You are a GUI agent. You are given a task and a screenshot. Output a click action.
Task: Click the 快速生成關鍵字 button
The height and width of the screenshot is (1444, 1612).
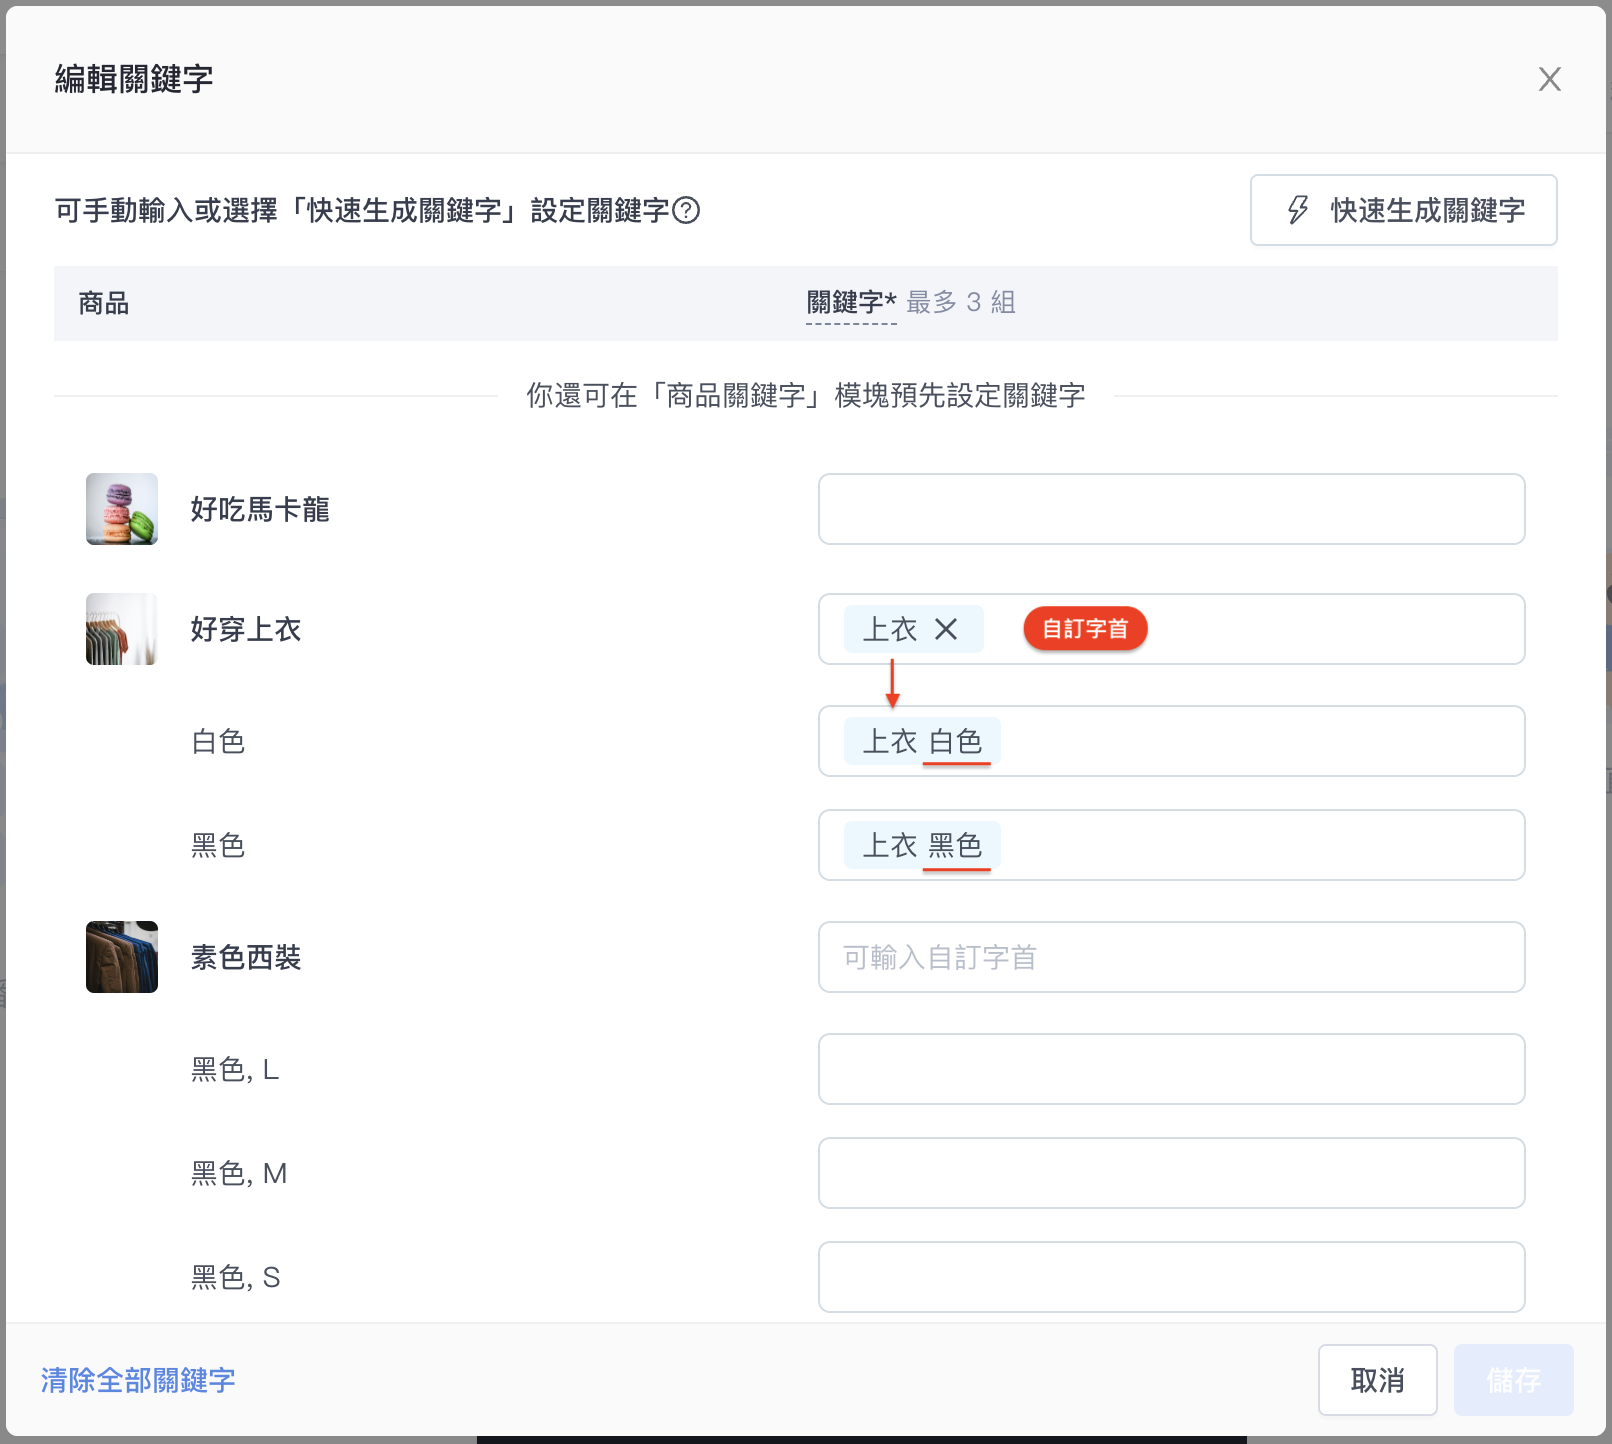tap(1403, 210)
